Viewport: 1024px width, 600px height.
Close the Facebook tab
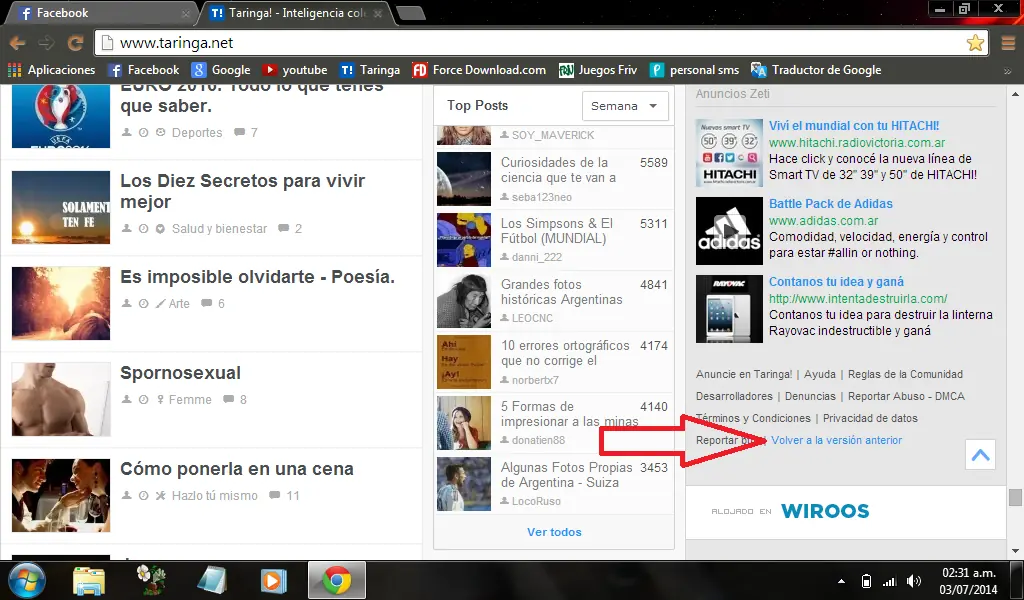coord(185,14)
